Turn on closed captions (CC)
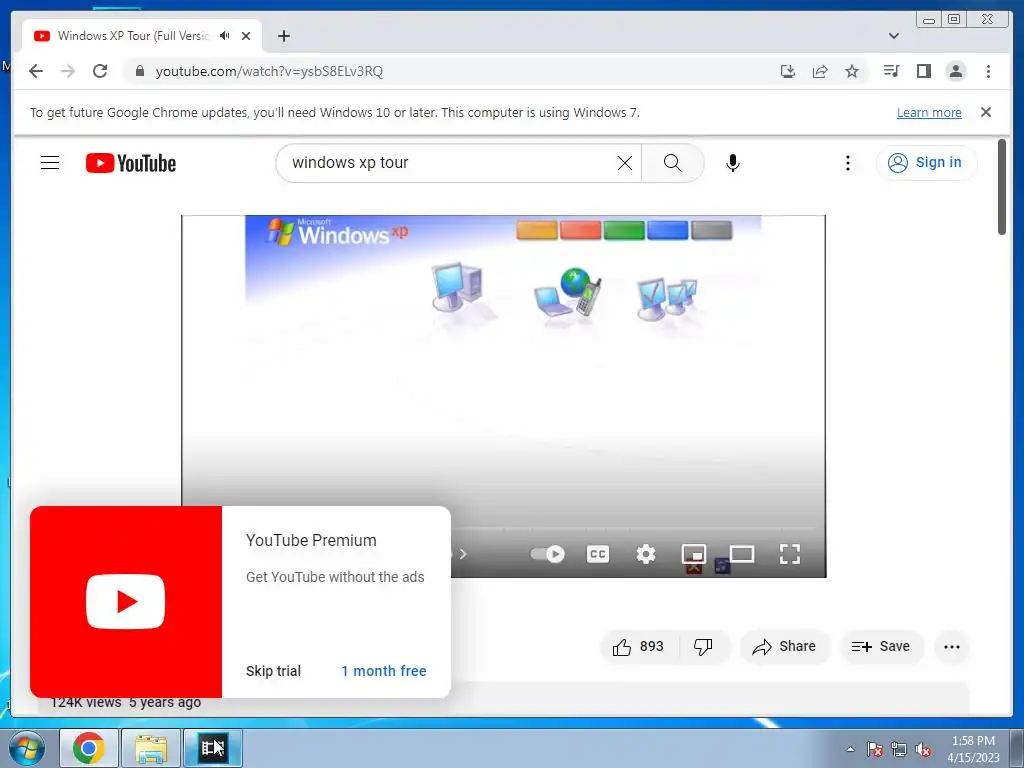The width and height of the screenshot is (1024, 768). 598,554
